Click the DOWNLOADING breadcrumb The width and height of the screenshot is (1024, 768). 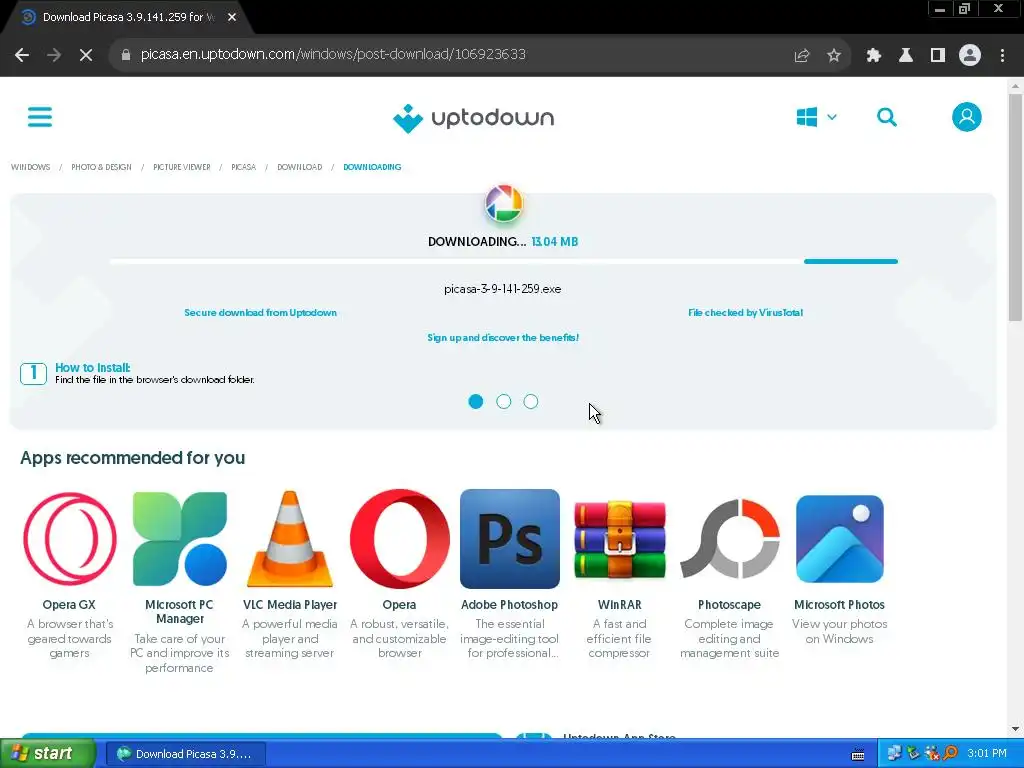pyautogui.click(x=372, y=167)
